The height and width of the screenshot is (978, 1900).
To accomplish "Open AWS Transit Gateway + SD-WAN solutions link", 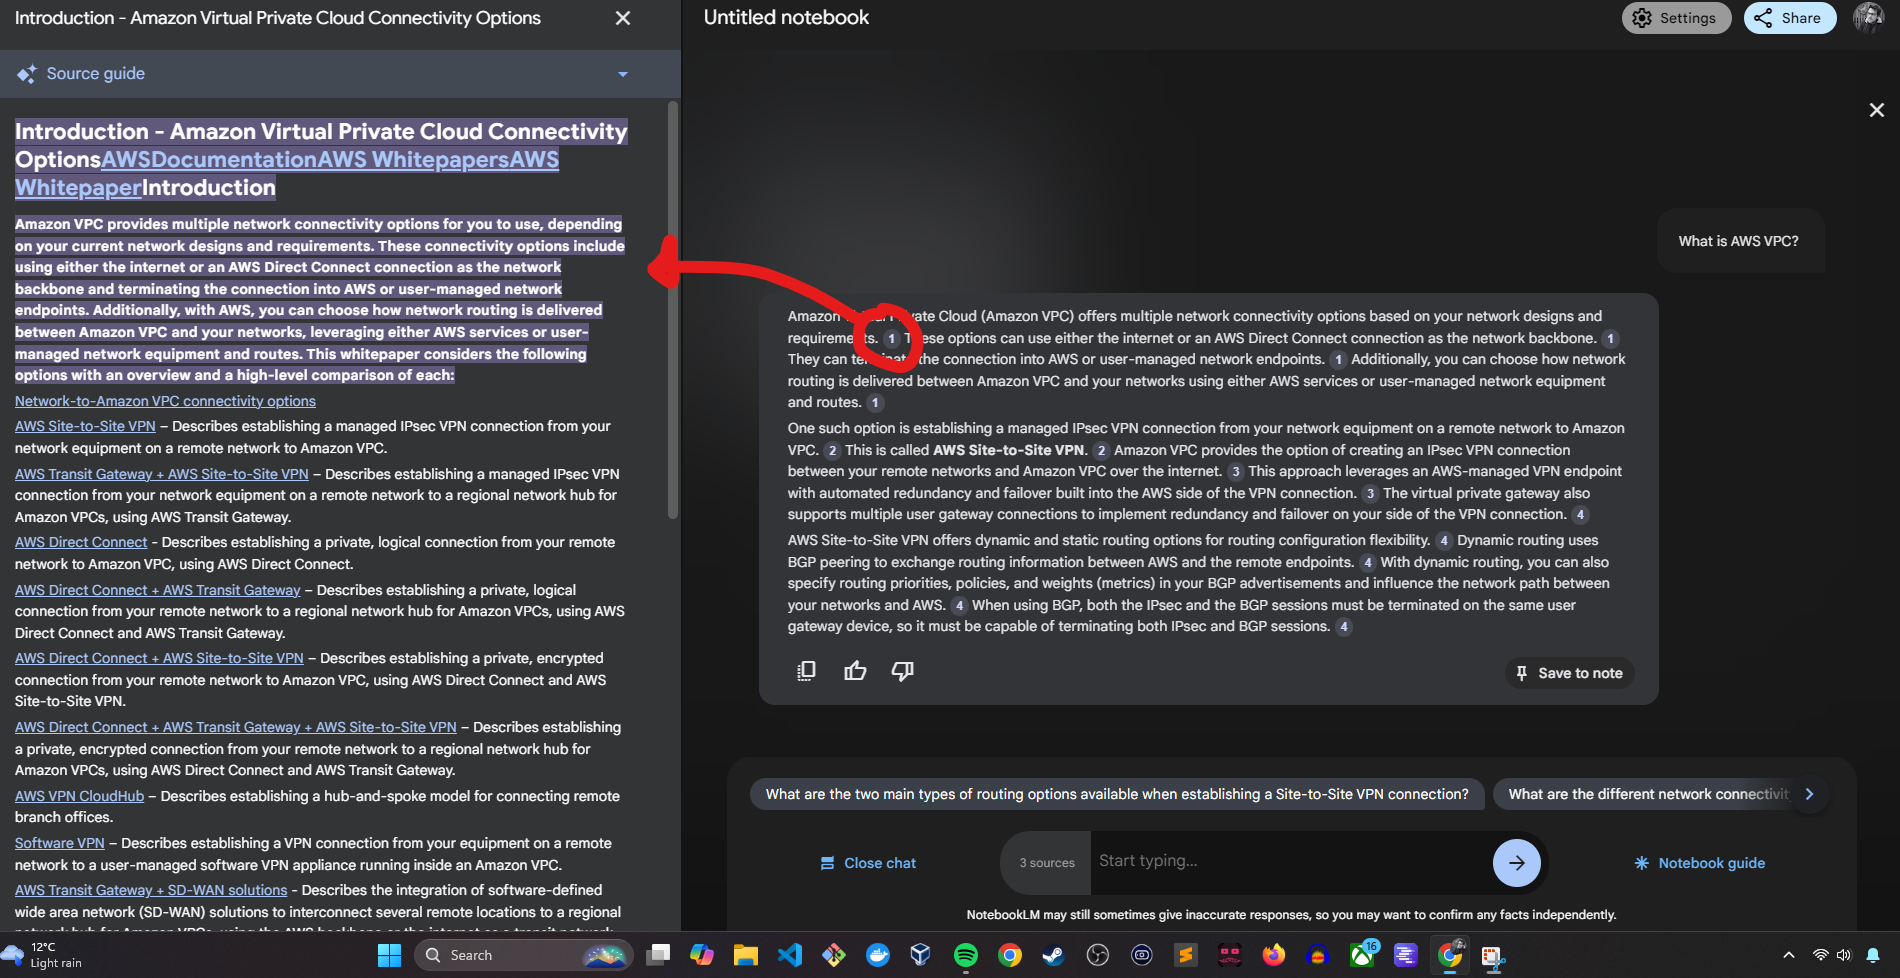I will 151,890.
